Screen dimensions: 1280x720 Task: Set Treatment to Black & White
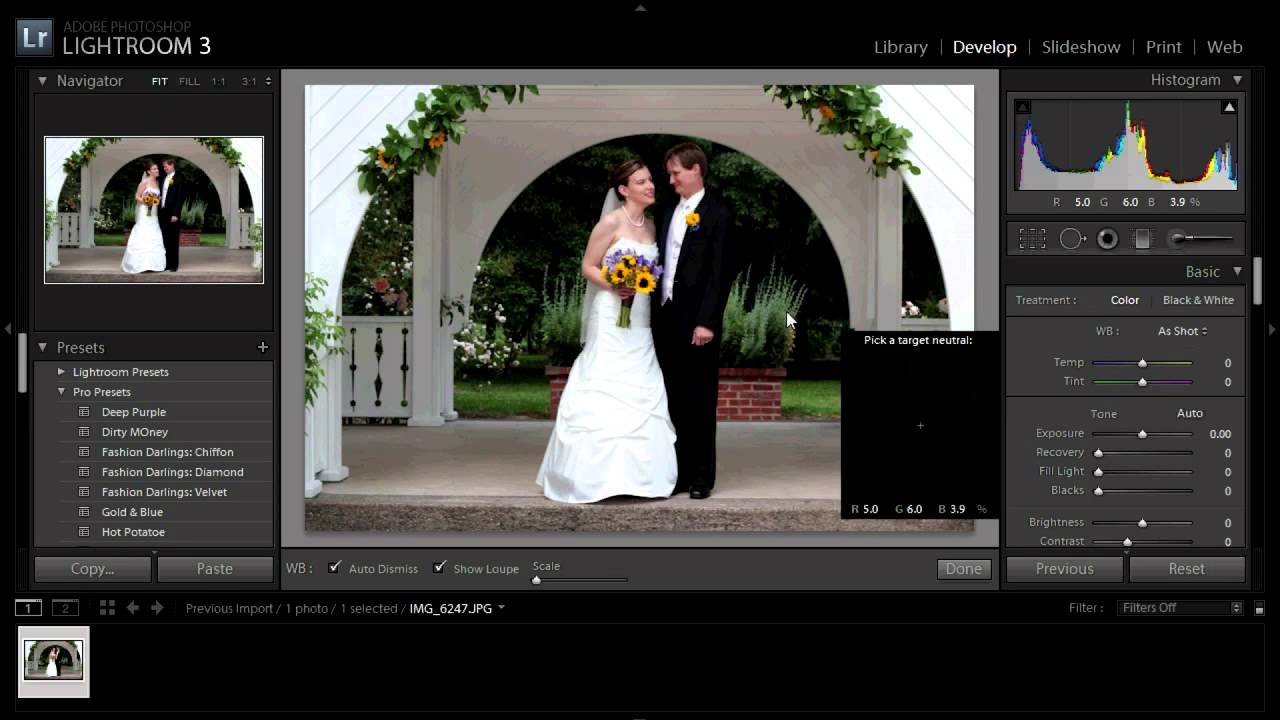point(1198,300)
